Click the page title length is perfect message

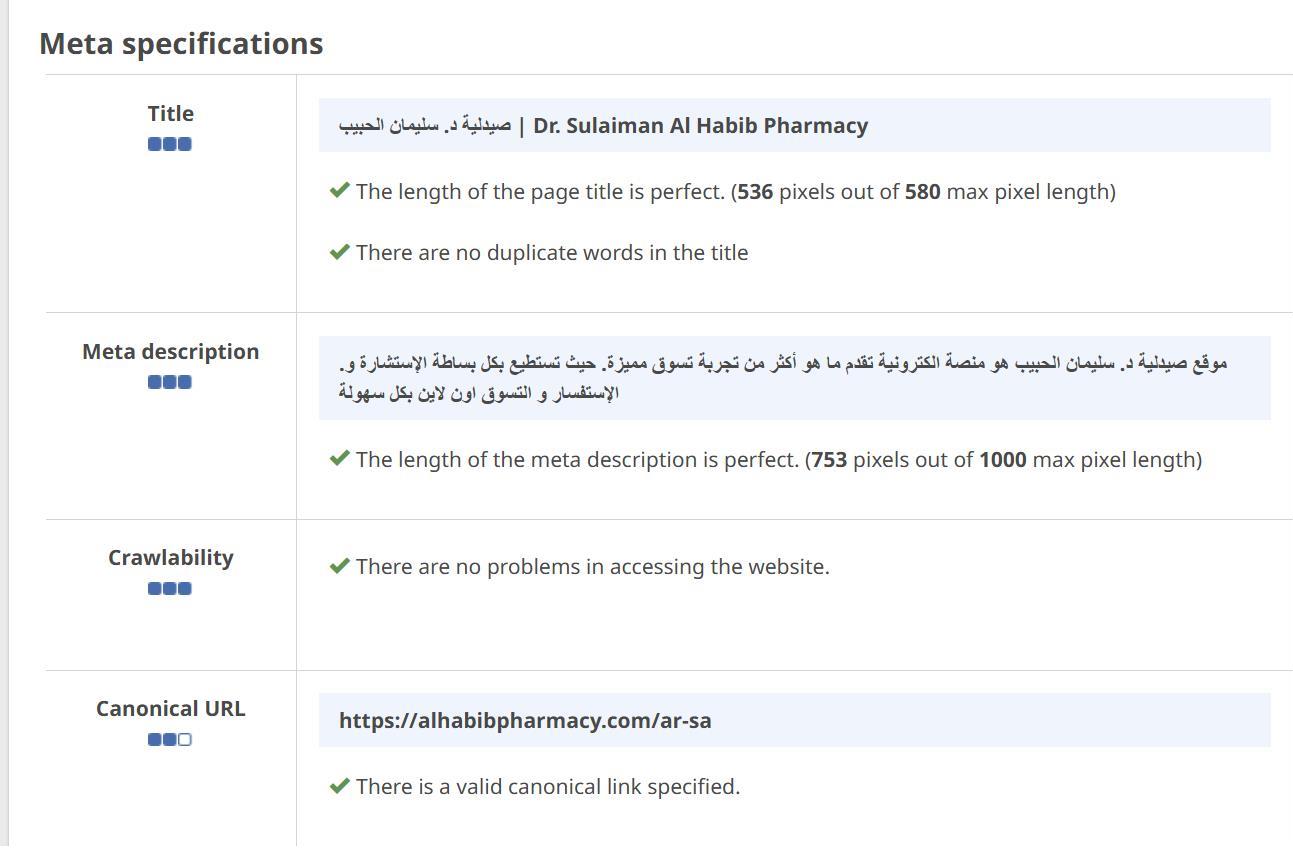(x=736, y=192)
